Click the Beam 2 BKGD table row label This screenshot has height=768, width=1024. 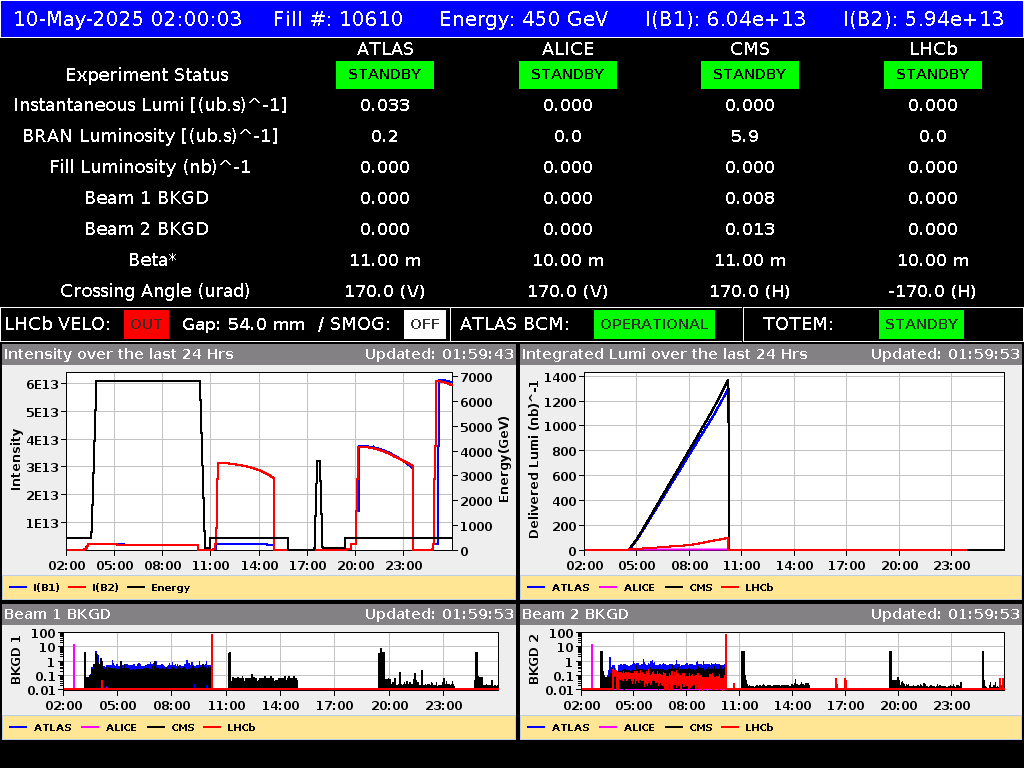point(147,229)
